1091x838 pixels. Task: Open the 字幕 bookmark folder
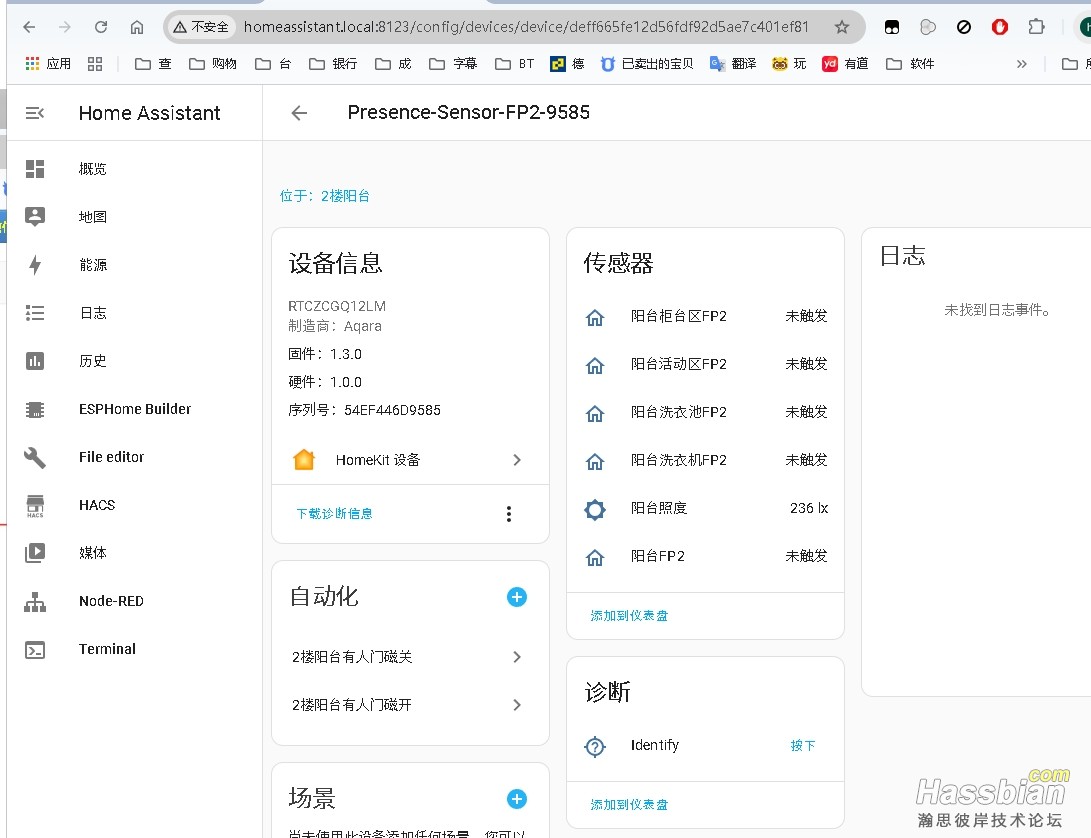pyautogui.click(x=453, y=64)
